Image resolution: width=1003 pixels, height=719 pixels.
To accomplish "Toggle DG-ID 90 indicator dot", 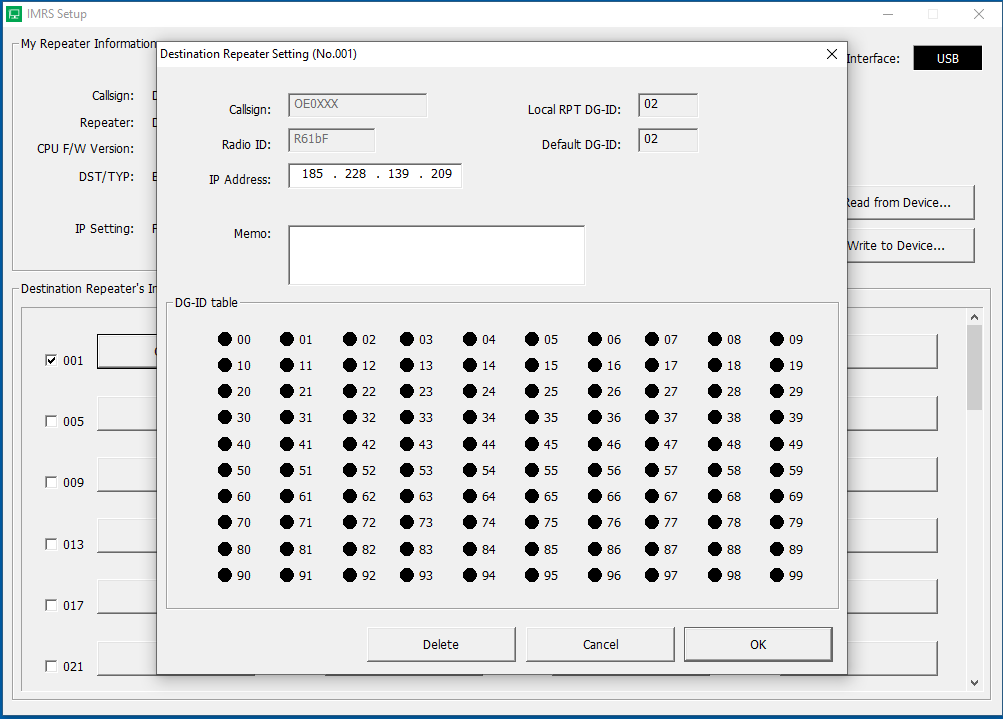I will coord(225,575).
